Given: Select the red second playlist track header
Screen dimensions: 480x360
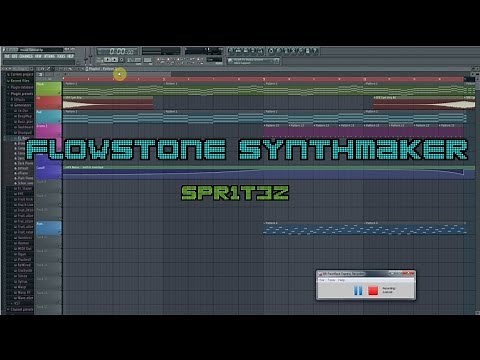Looking at the screenshot, I should (x=49, y=103).
